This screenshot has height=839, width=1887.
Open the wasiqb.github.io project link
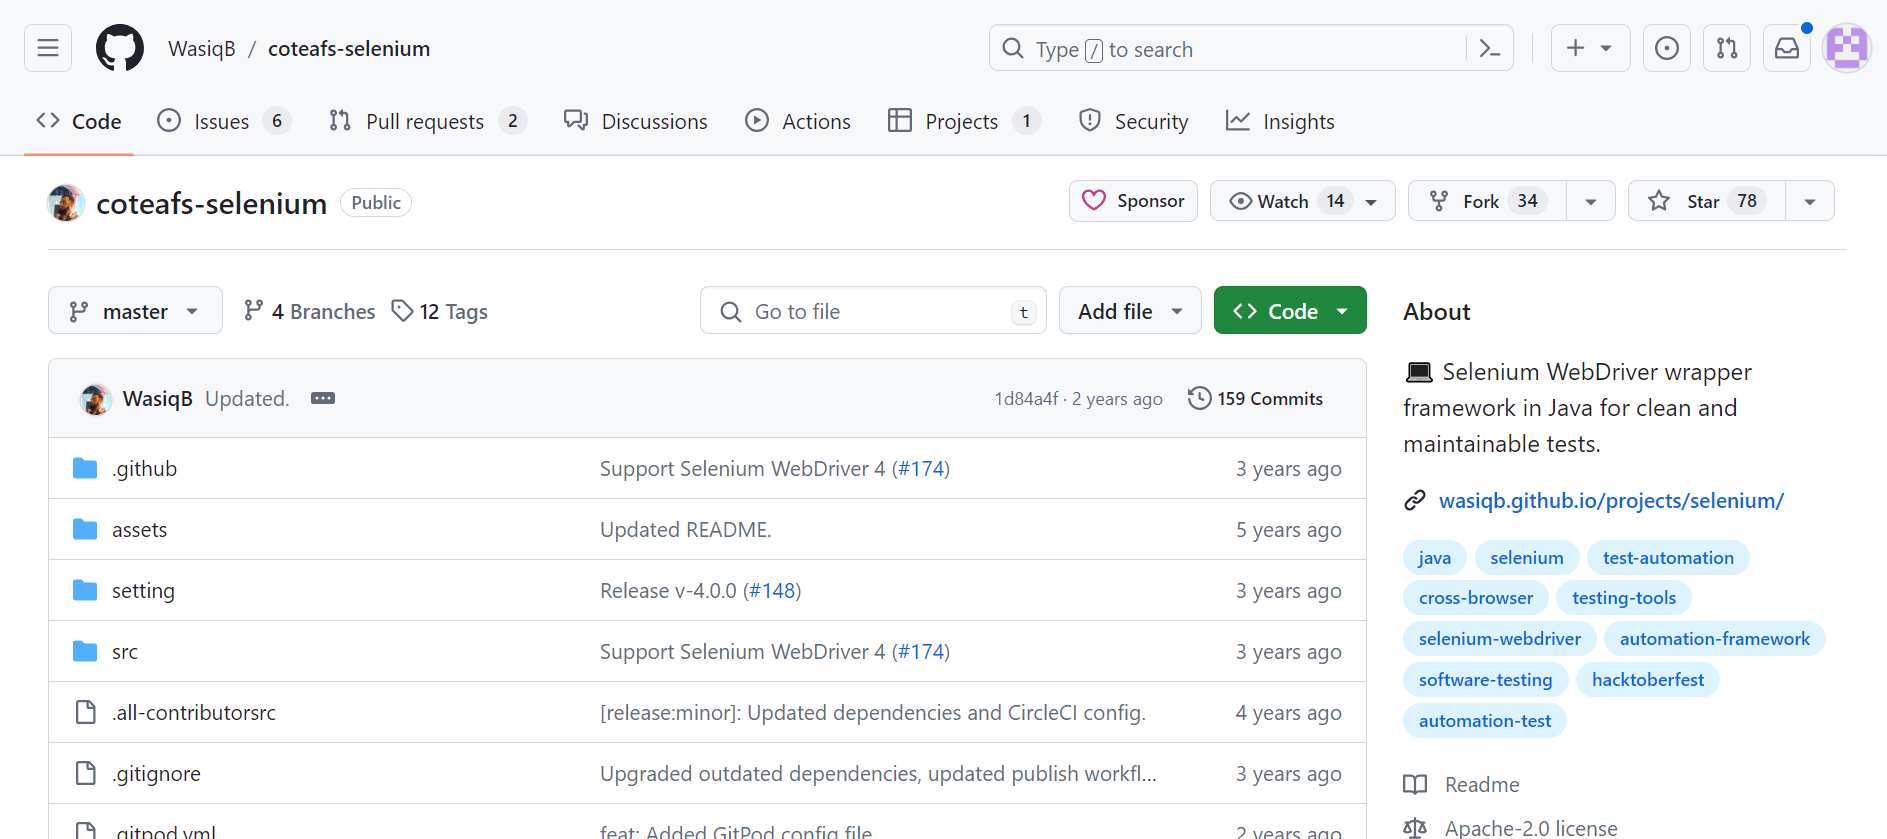point(1610,500)
